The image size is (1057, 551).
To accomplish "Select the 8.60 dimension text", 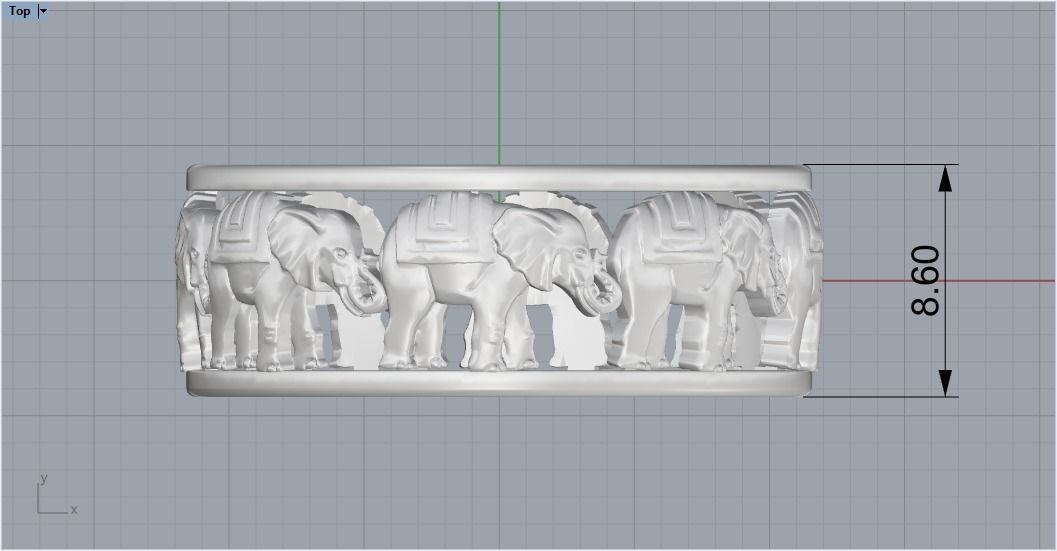I will pos(926,281).
